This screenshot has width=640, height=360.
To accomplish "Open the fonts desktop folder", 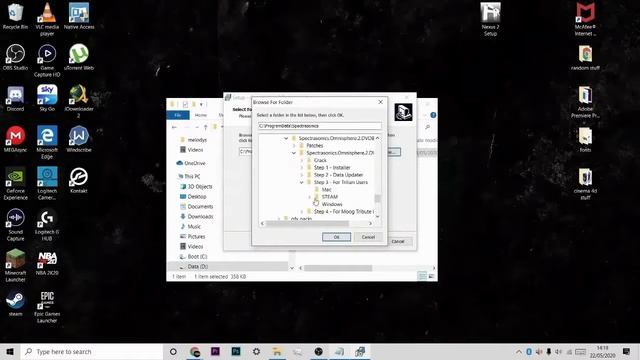I will coord(585,139).
